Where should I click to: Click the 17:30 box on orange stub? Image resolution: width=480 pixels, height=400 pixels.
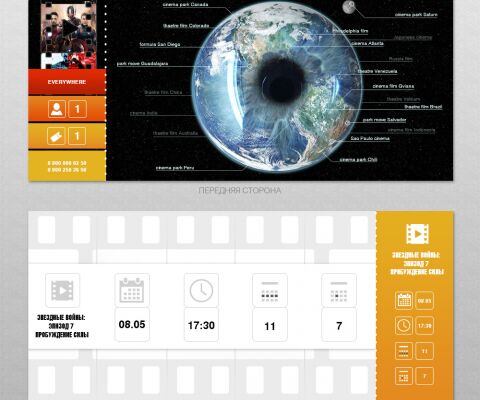(424, 325)
